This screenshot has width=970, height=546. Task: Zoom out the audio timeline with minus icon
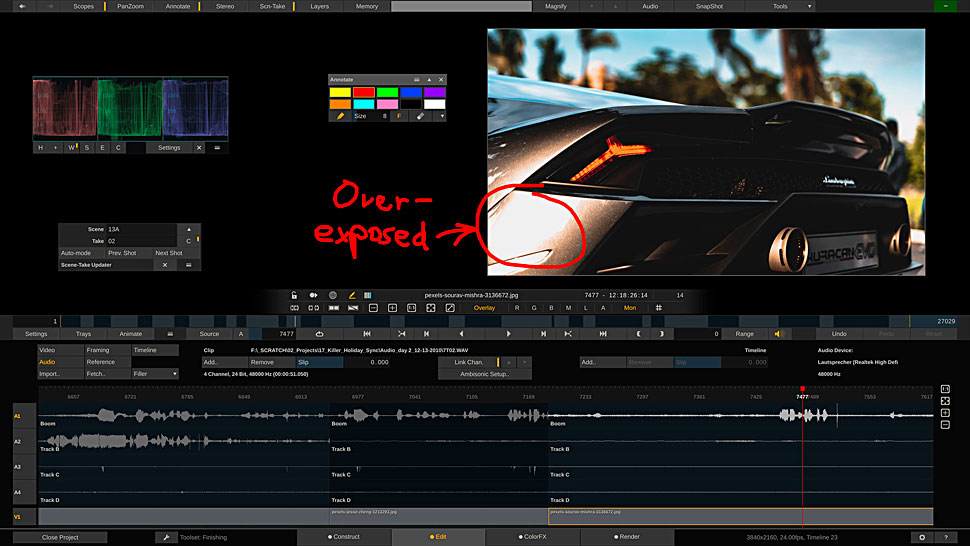(945, 425)
